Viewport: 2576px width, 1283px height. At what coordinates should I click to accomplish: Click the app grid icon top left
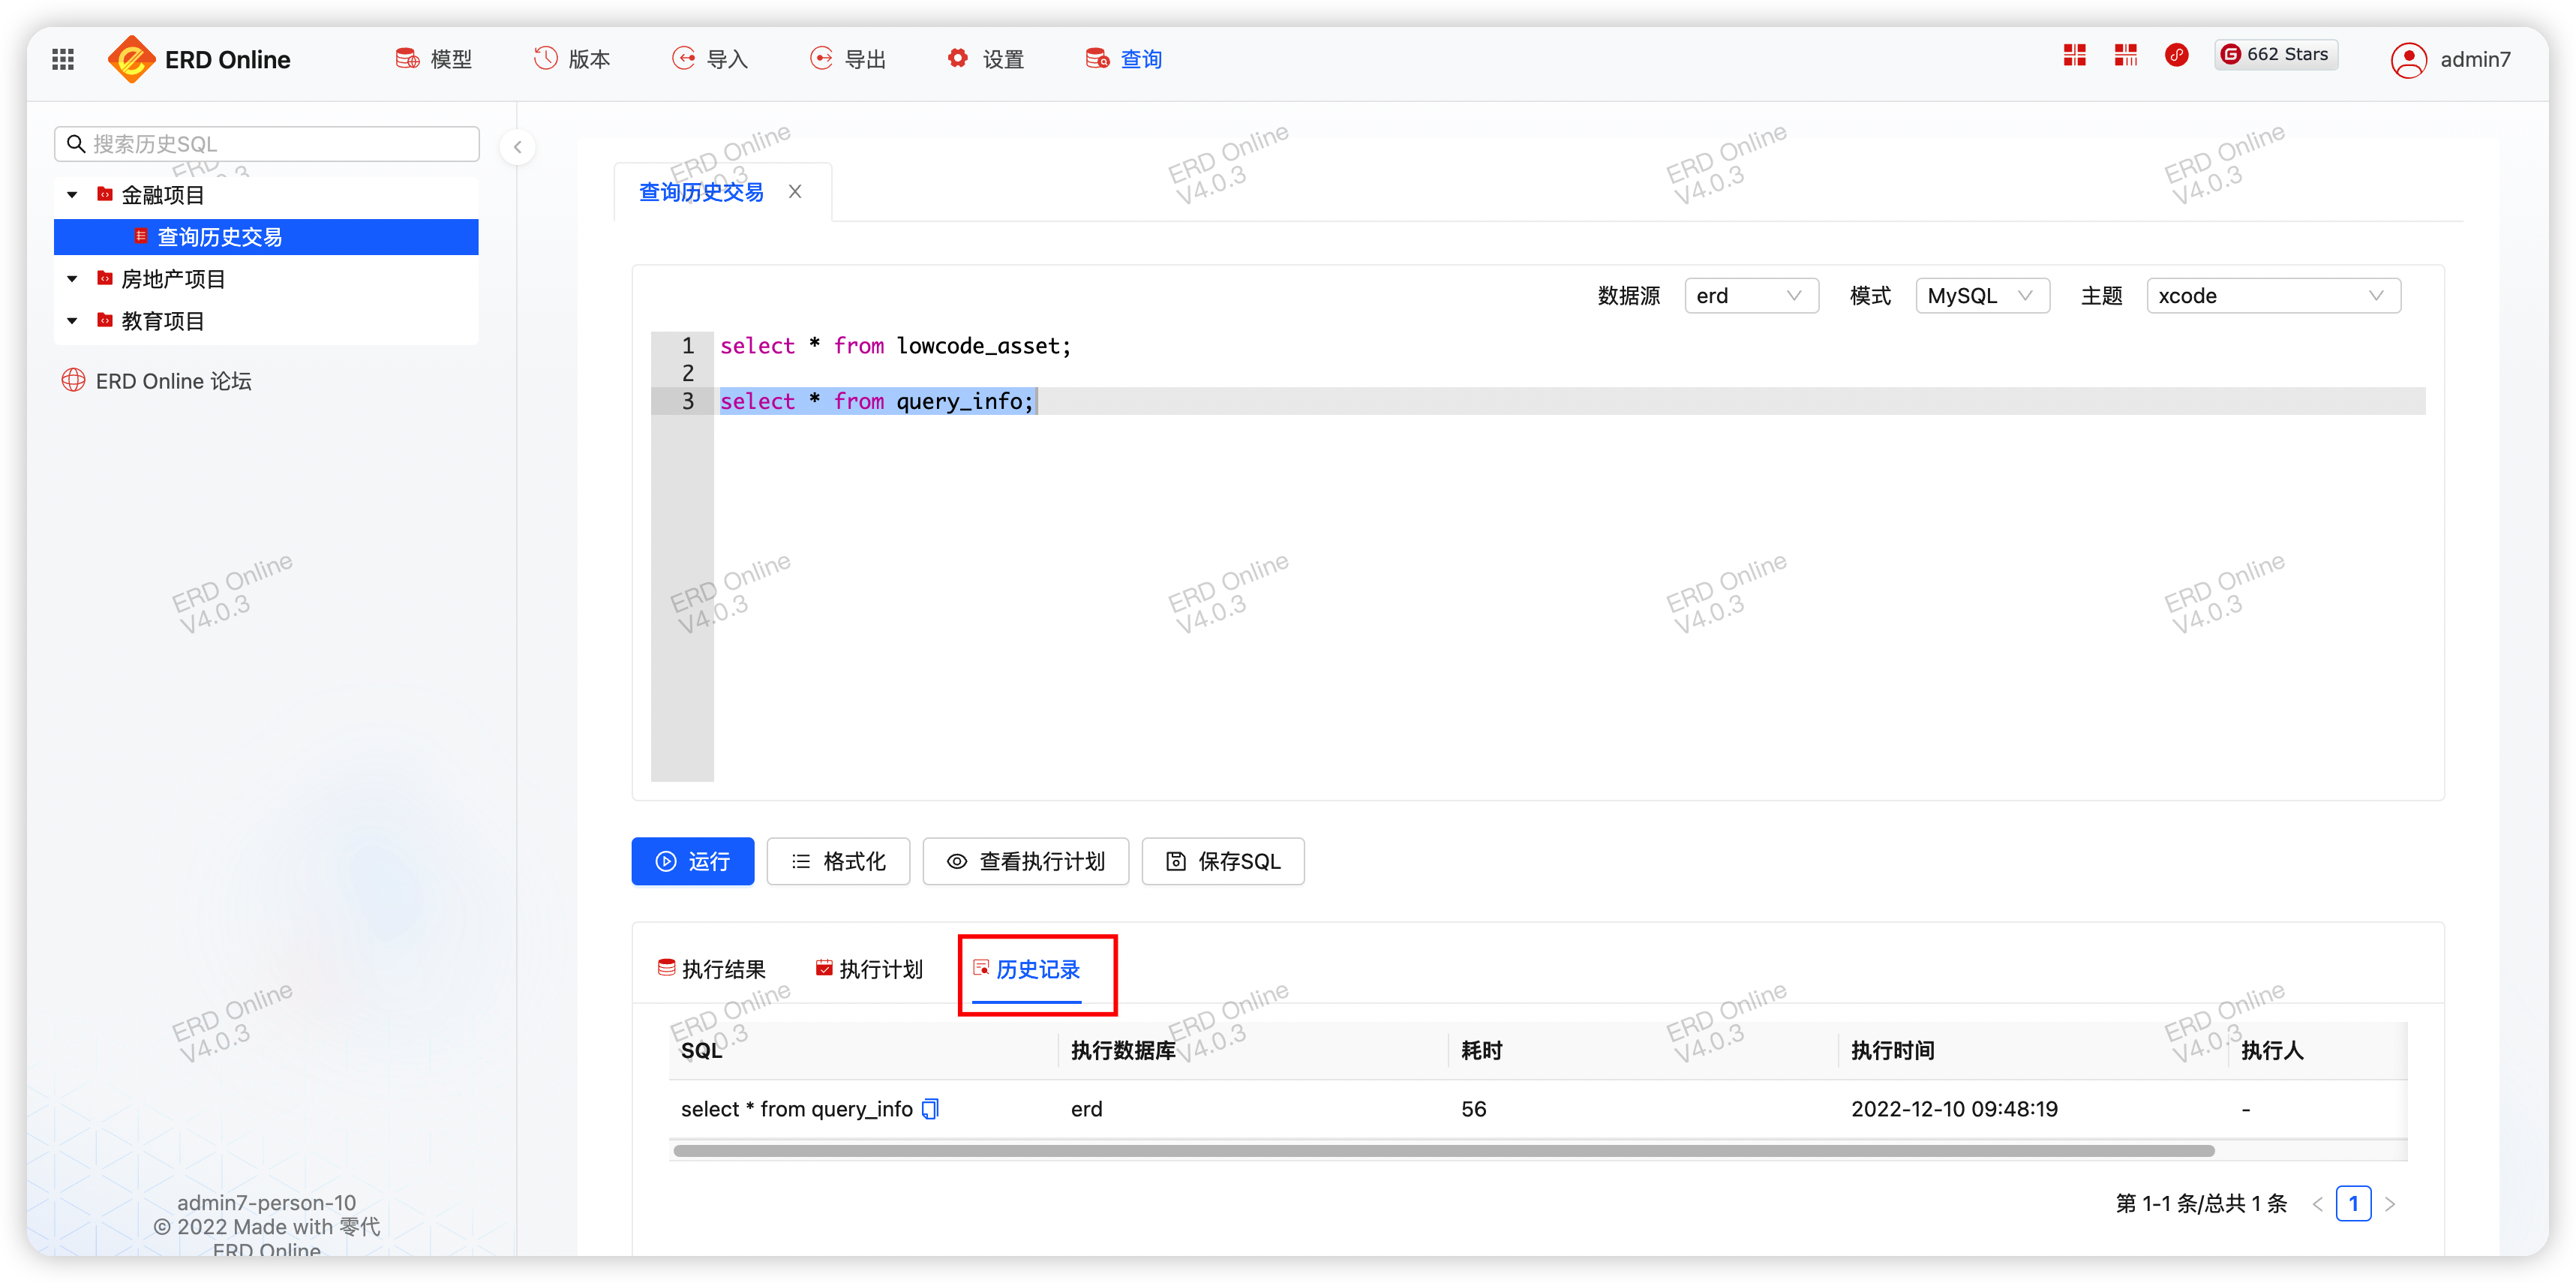pos(62,59)
